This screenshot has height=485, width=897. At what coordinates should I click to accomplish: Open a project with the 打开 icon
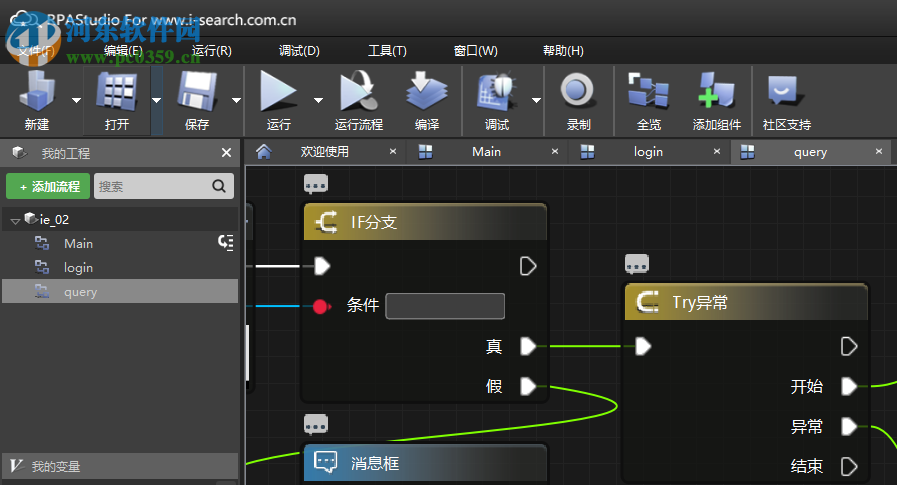click(x=117, y=92)
